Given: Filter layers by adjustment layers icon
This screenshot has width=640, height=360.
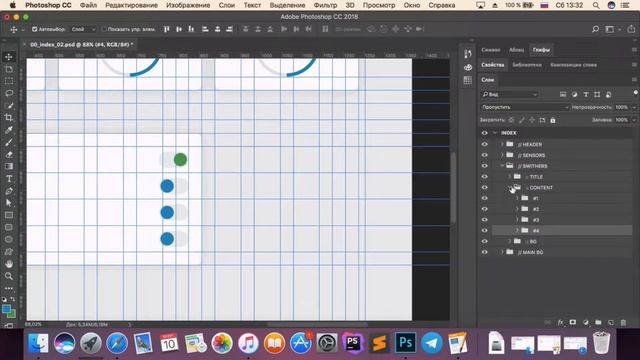Looking at the screenshot, I should (x=574, y=94).
